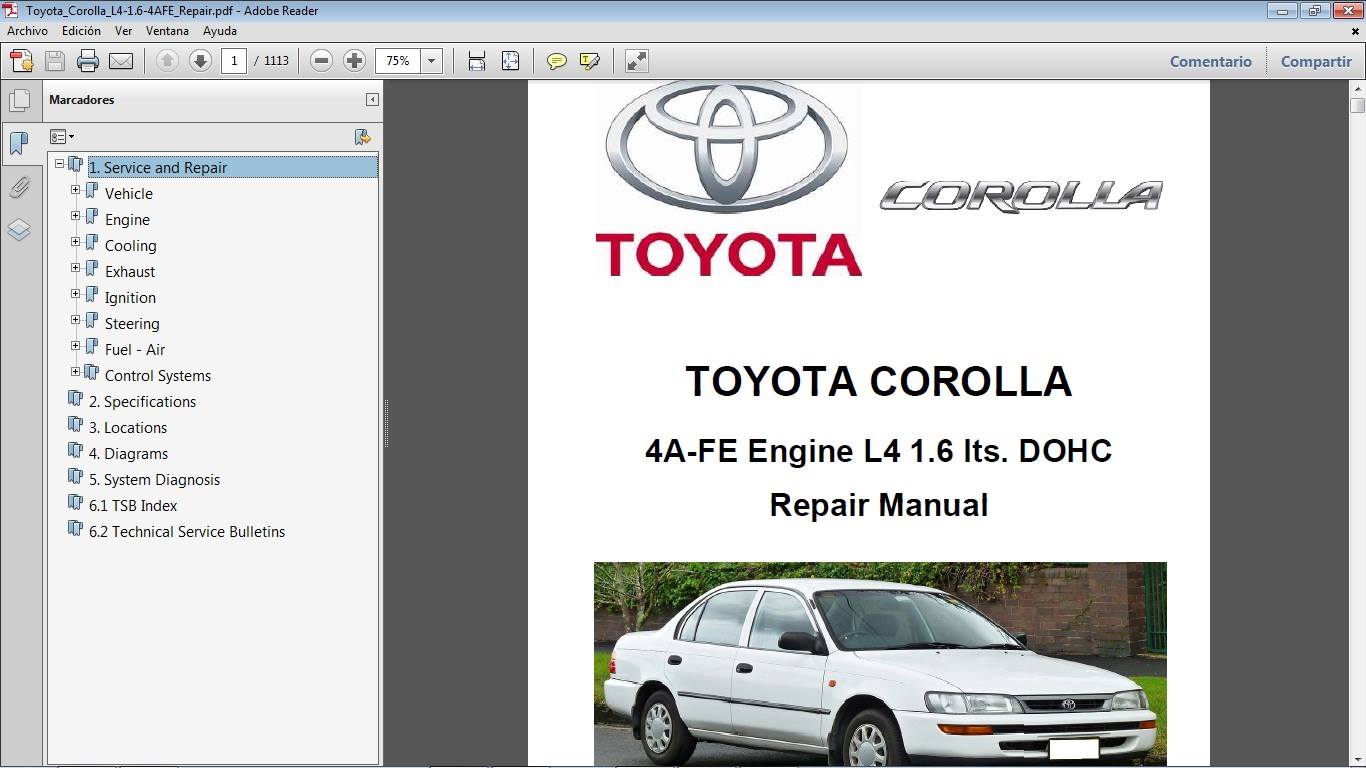Image resolution: width=1366 pixels, height=768 pixels.
Task: Expand the Engine bookmark
Action: click(75, 216)
